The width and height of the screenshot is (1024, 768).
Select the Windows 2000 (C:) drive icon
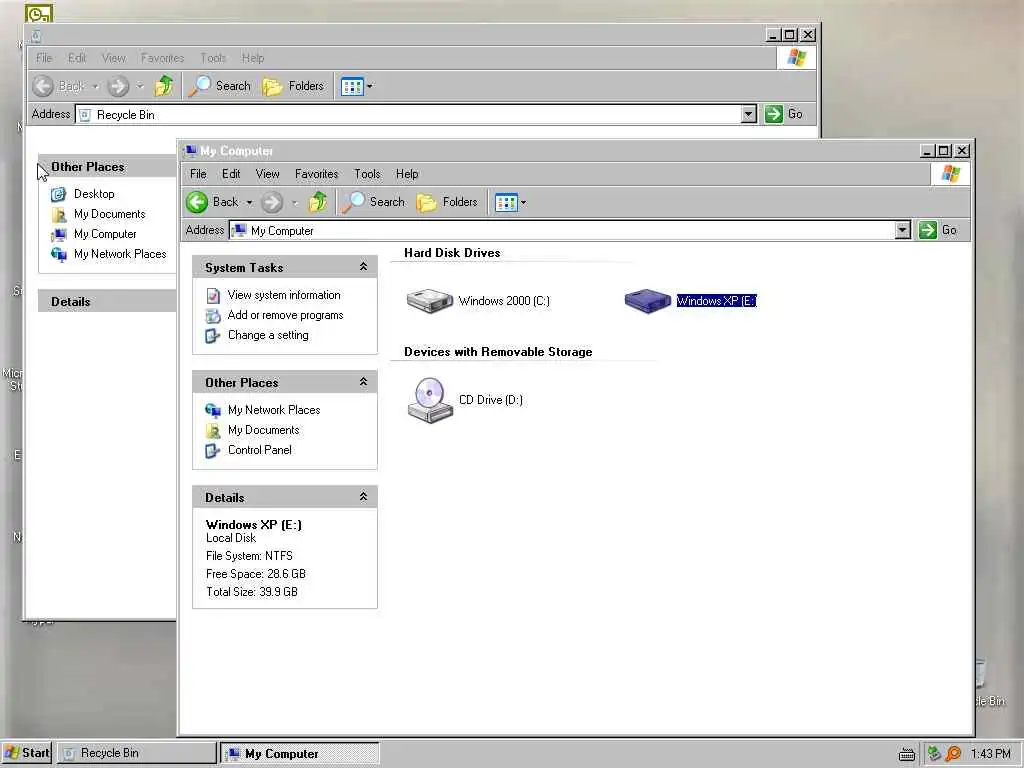[x=429, y=300]
